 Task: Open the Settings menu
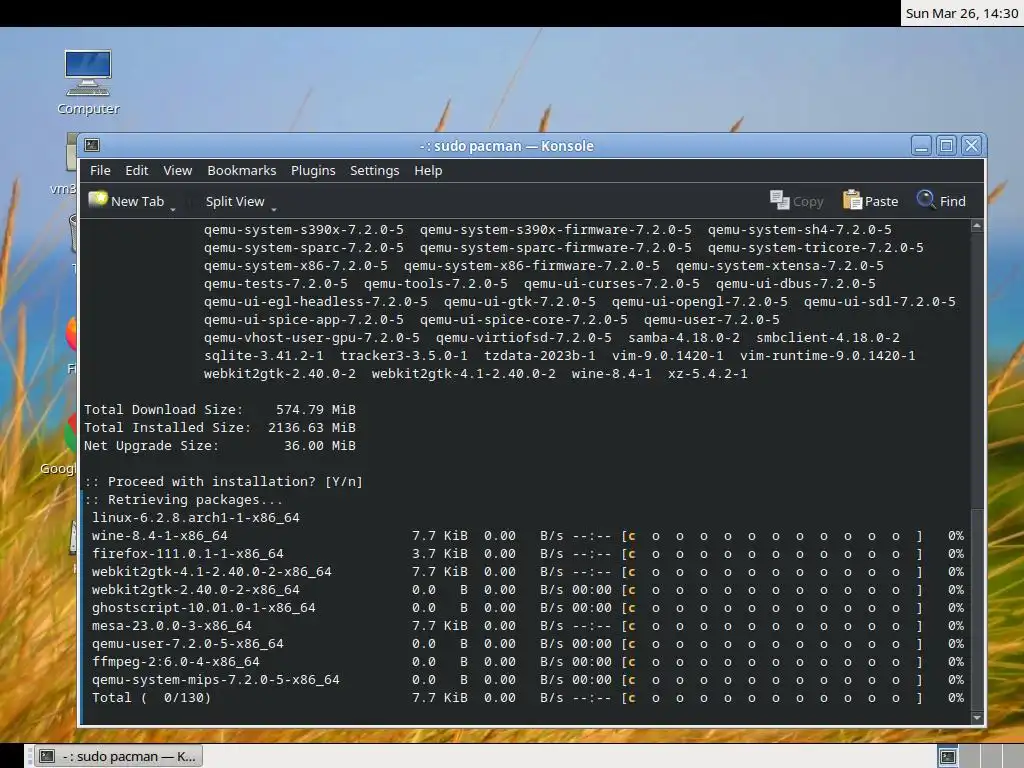374,170
